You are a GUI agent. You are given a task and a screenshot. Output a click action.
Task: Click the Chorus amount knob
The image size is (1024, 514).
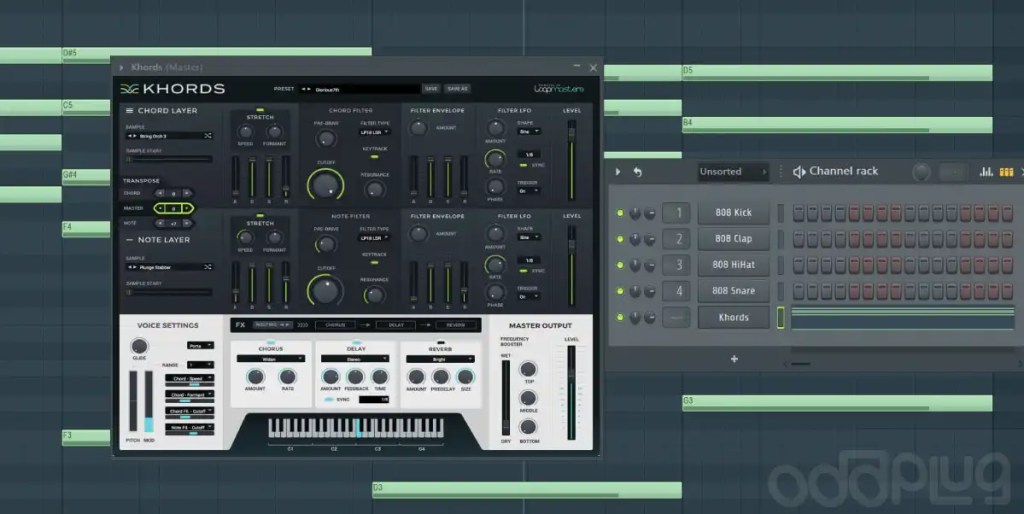(x=255, y=377)
